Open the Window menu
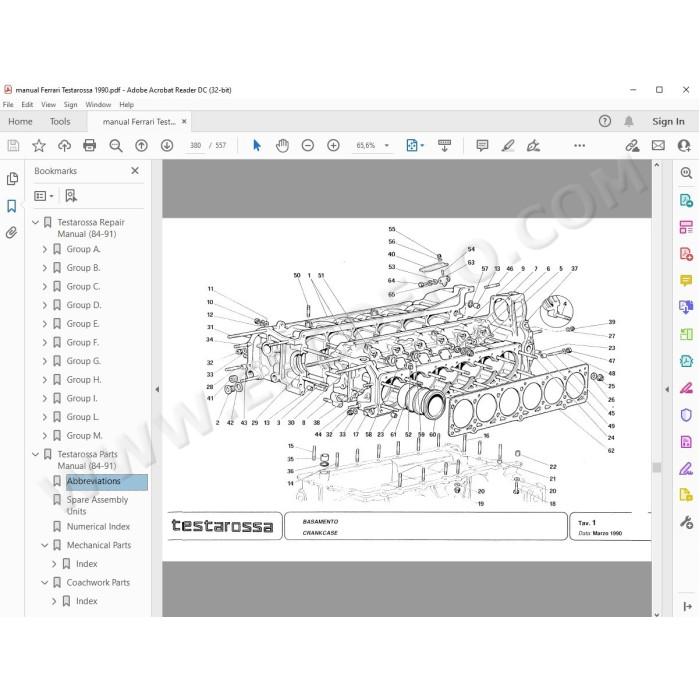Viewport: 700px width, 700px height. click(x=98, y=104)
